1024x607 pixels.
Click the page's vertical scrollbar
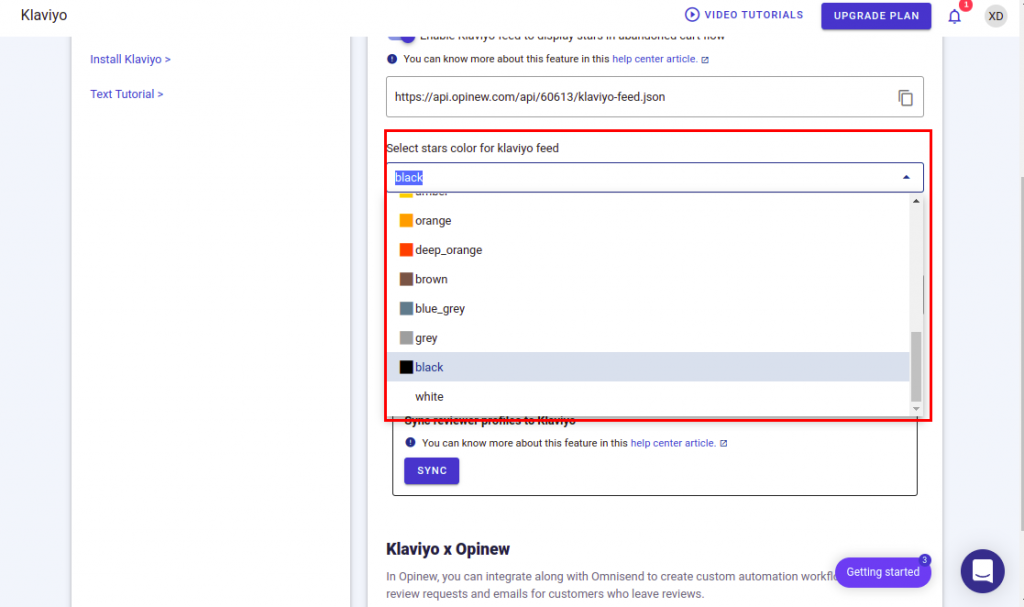tap(1020, 353)
